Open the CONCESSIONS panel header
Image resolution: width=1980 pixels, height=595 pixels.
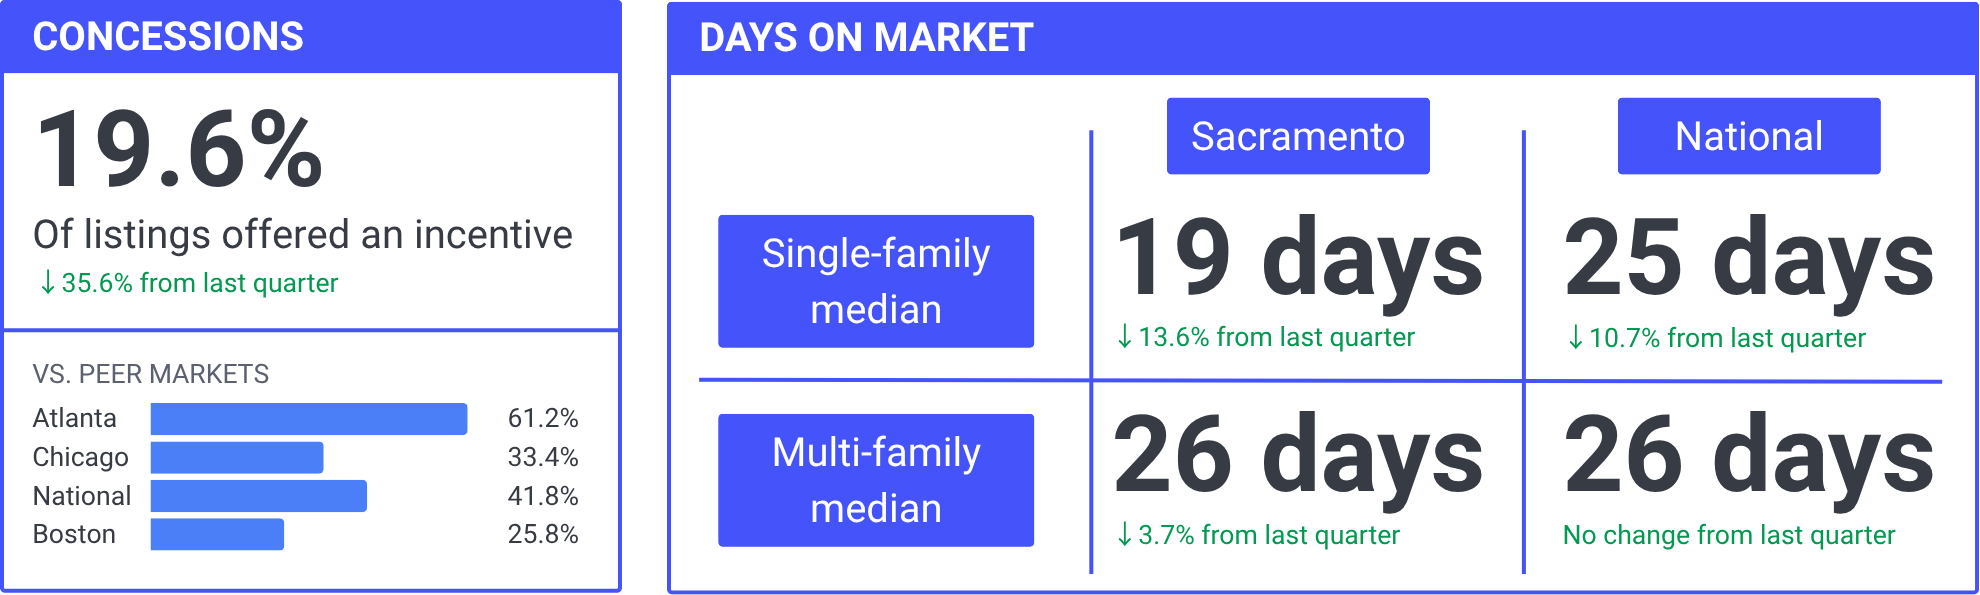click(311, 37)
